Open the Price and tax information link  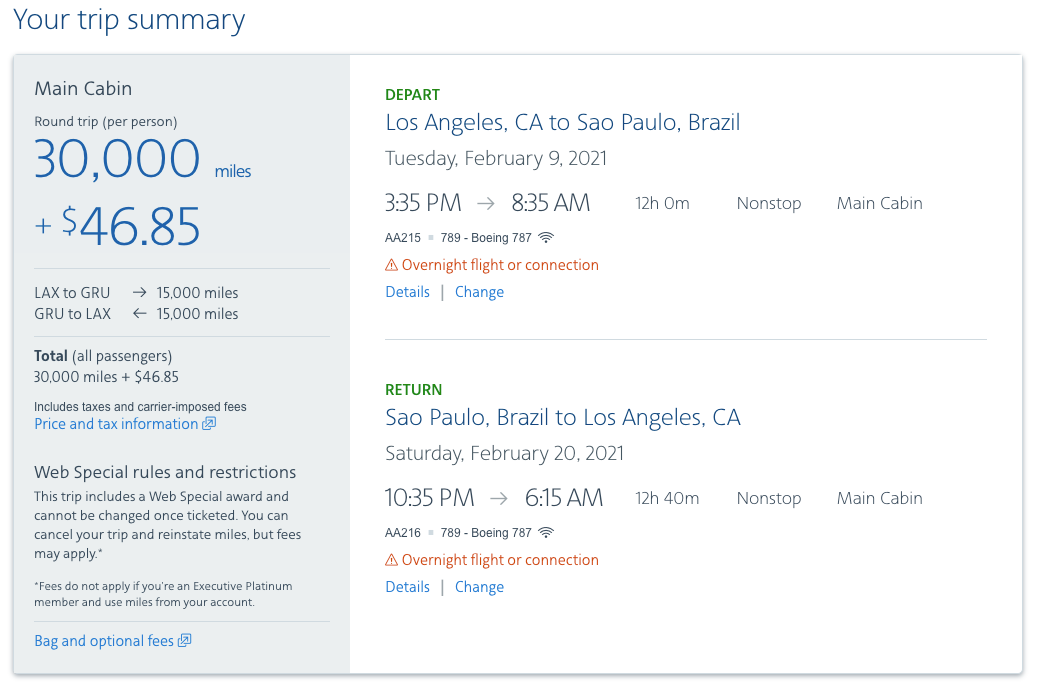tap(116, 424)
